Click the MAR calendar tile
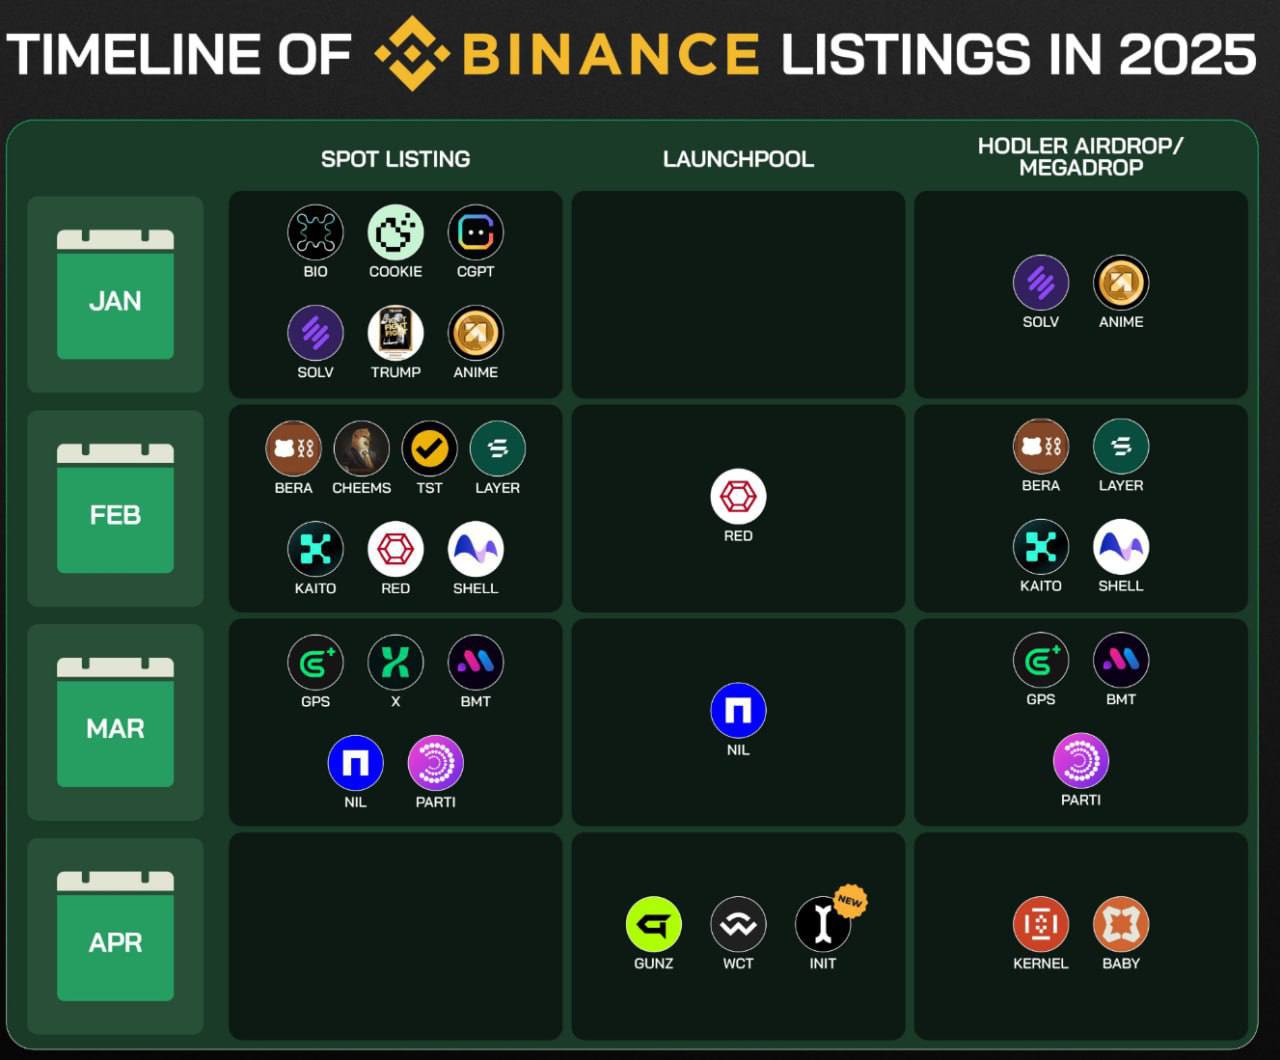Image resolution: width=1280 pixels, height=1060 pixels. (x=115, y=722)
